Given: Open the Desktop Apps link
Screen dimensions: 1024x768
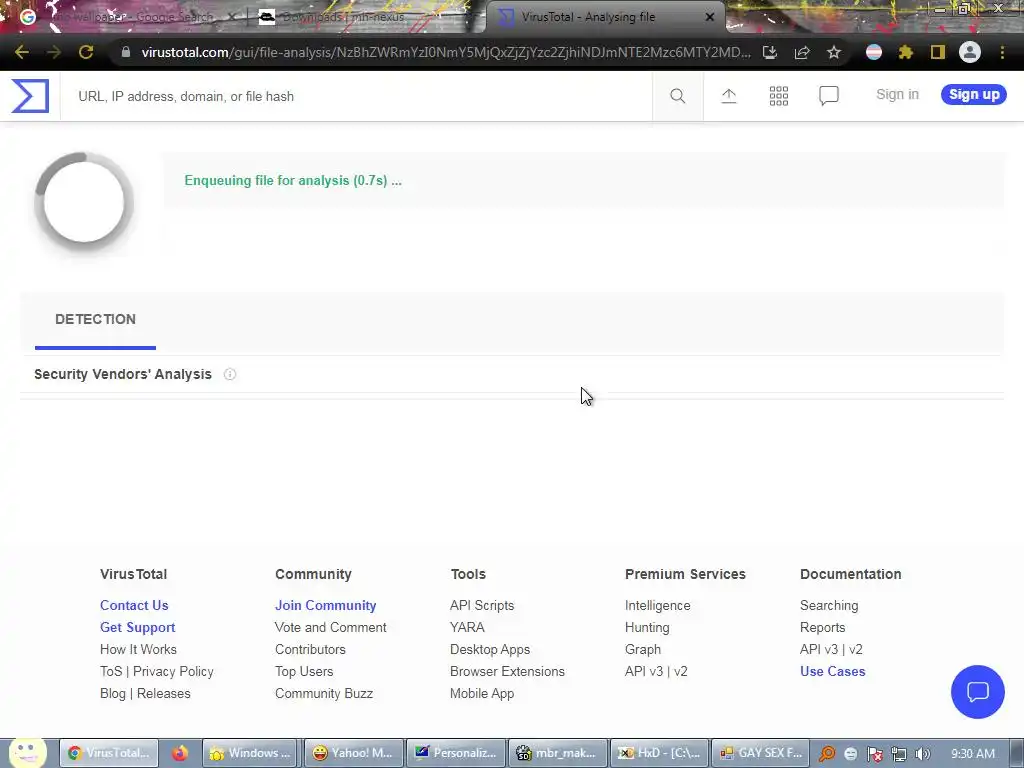Looking at the screenshot, I should 490,650.
